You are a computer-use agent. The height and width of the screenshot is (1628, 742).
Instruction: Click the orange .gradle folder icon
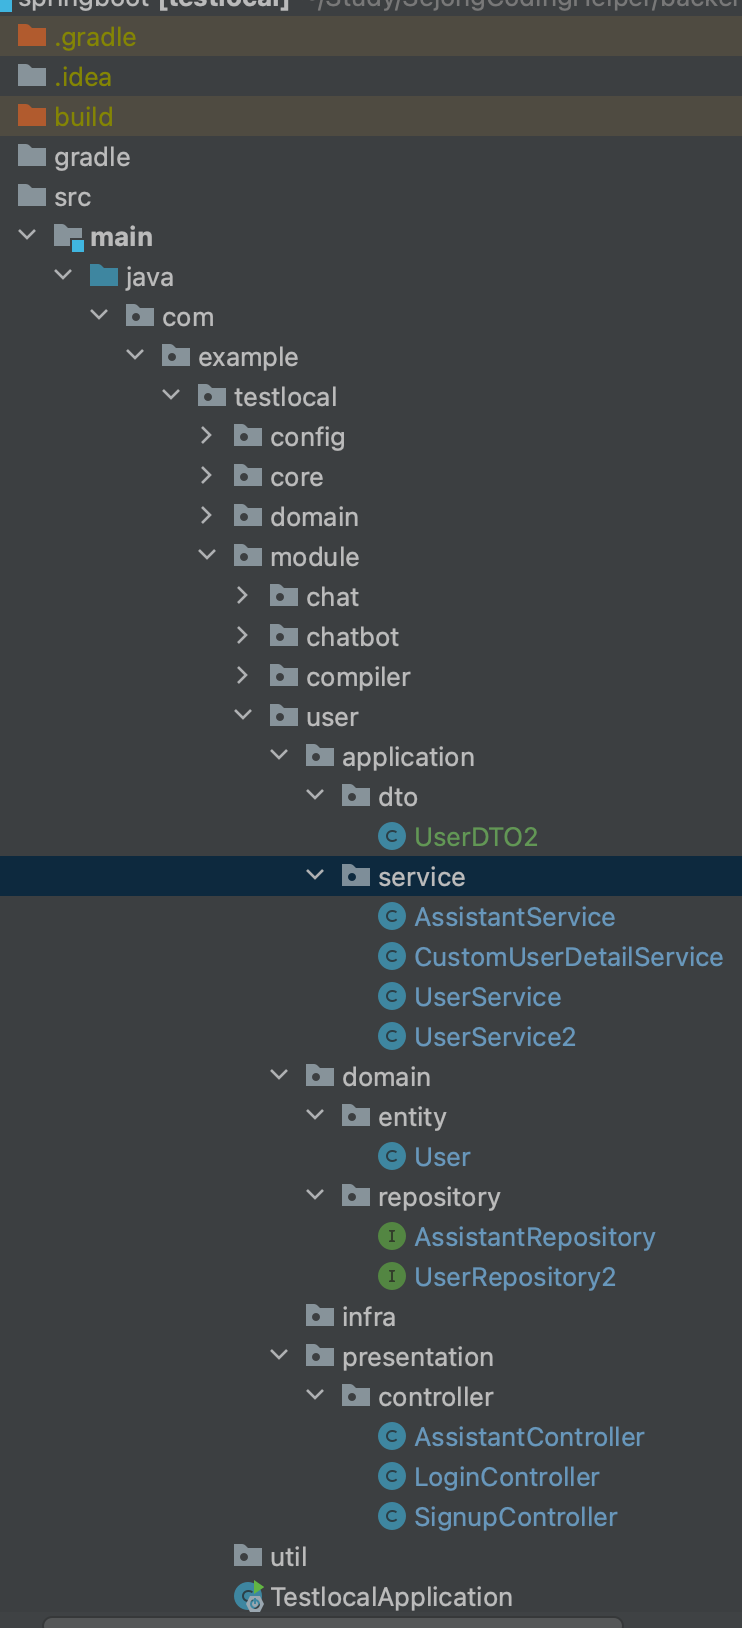tap(32, 36)
